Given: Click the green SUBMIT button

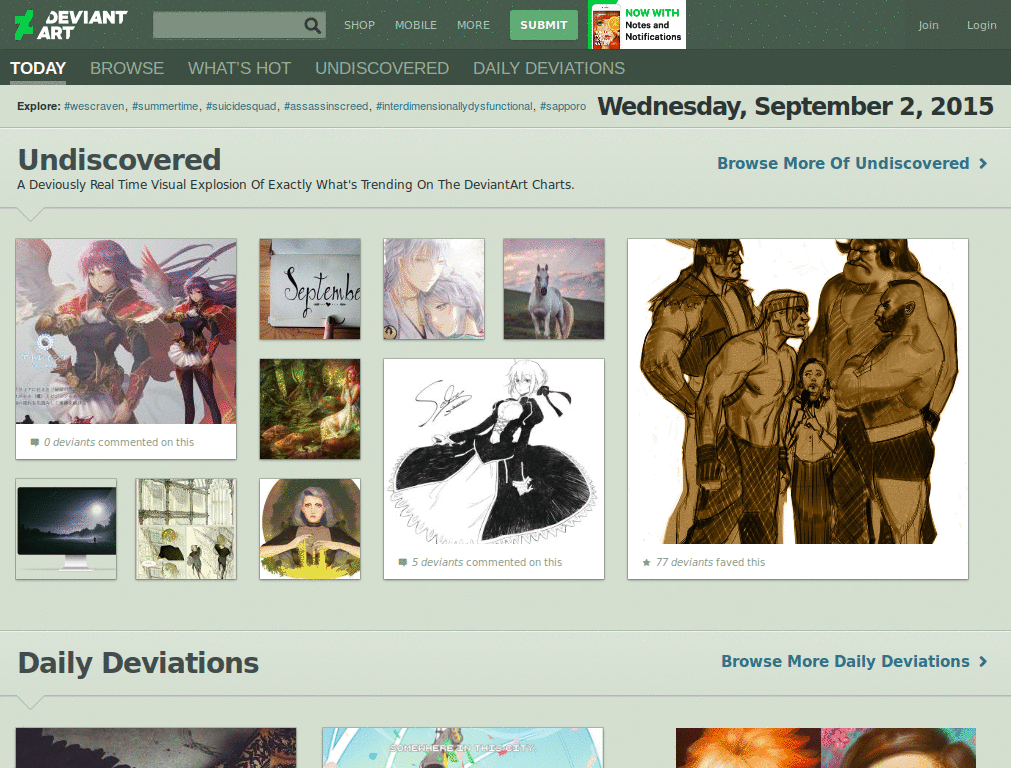Looking at the screenshot, I should pos(543,25).
